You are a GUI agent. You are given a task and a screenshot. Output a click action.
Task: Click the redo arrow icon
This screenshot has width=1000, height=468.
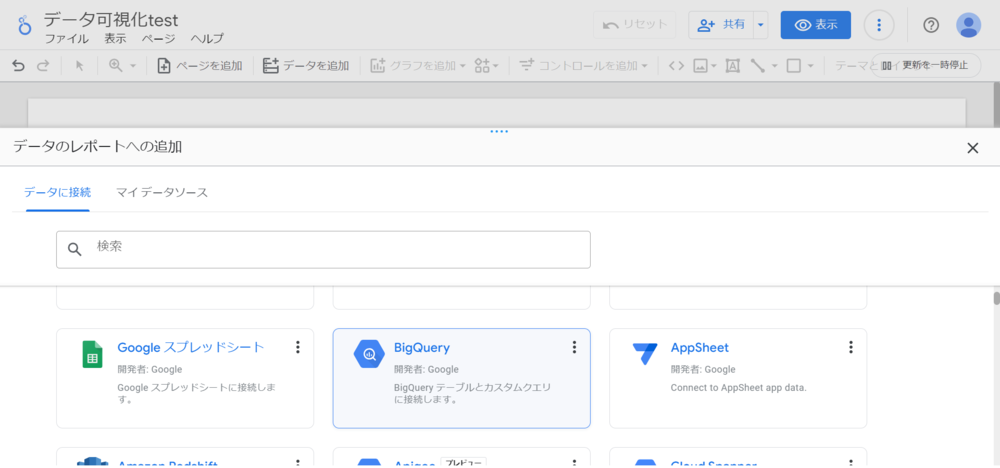42,66
